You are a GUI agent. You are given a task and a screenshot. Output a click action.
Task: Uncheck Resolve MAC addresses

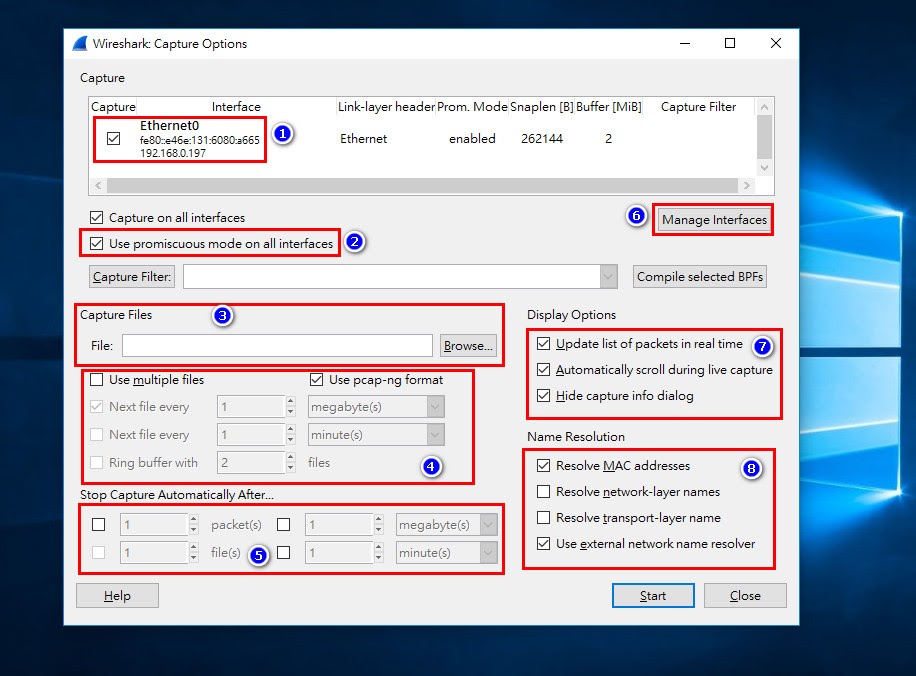(543, 466)
